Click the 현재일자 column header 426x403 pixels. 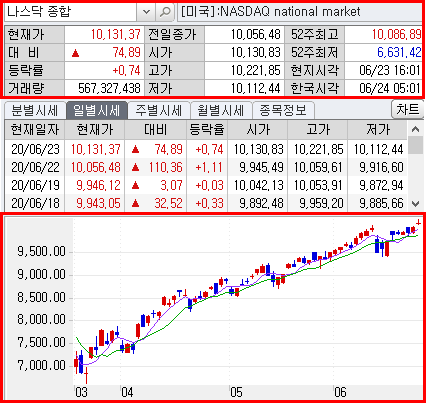[35, 130]
